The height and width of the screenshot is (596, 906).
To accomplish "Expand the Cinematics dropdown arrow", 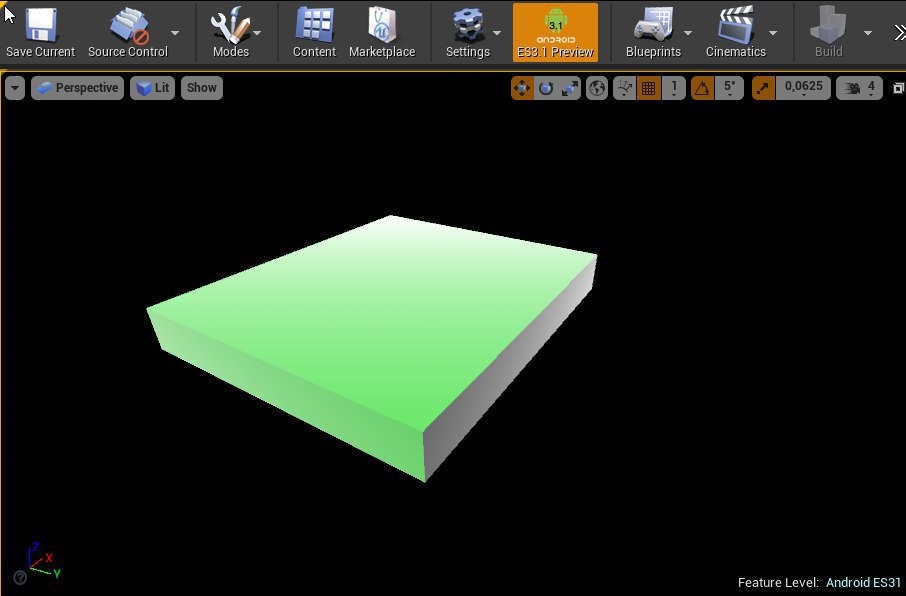I will [773, 33].
